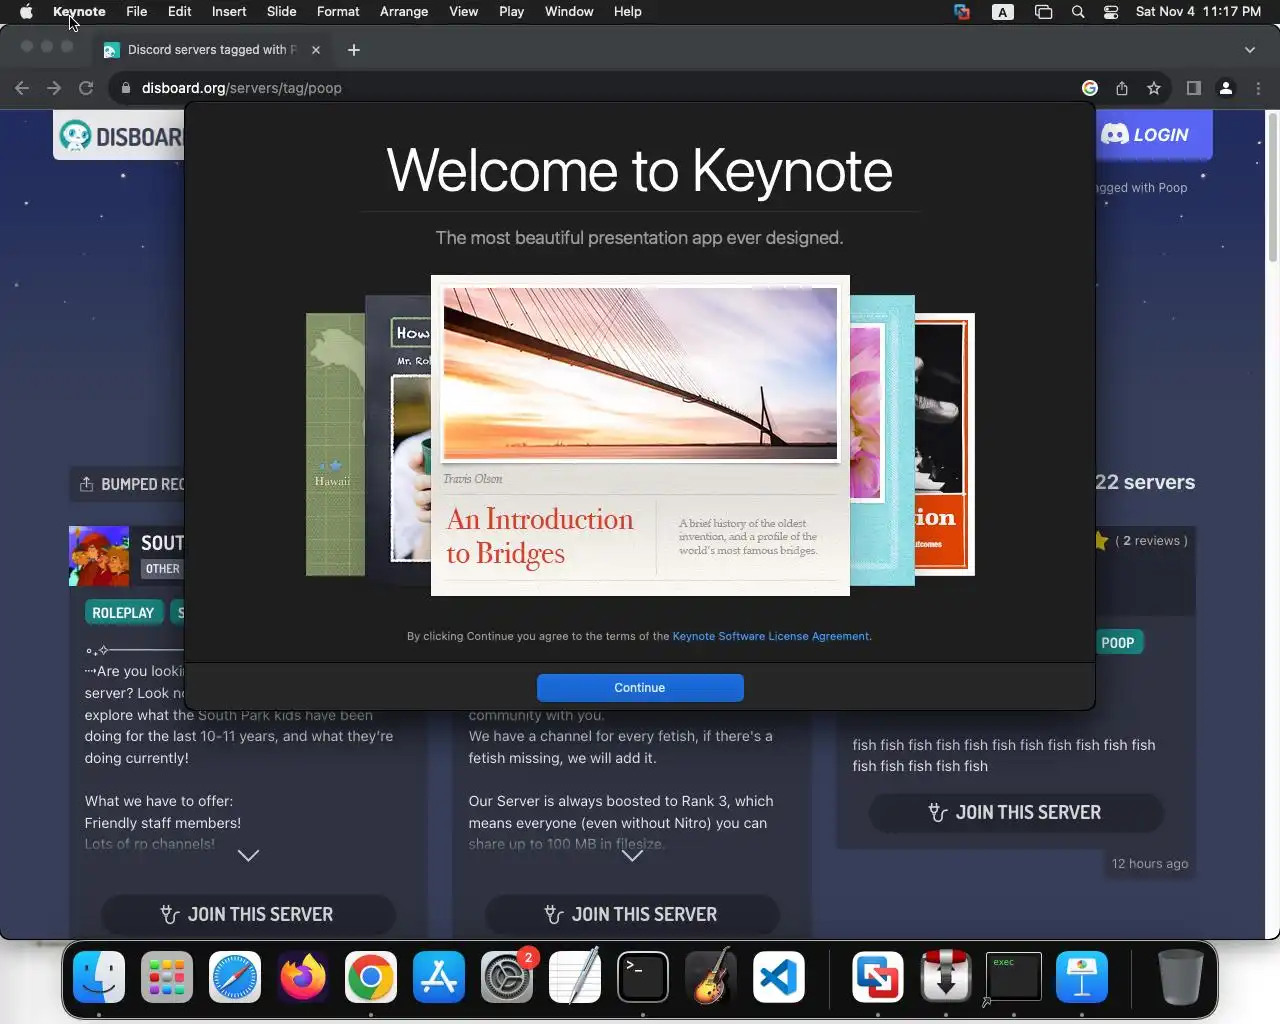Viewport: 1280px width, 1024px height.
Task: Open the Chrome profile icon
Action: 1226,88
